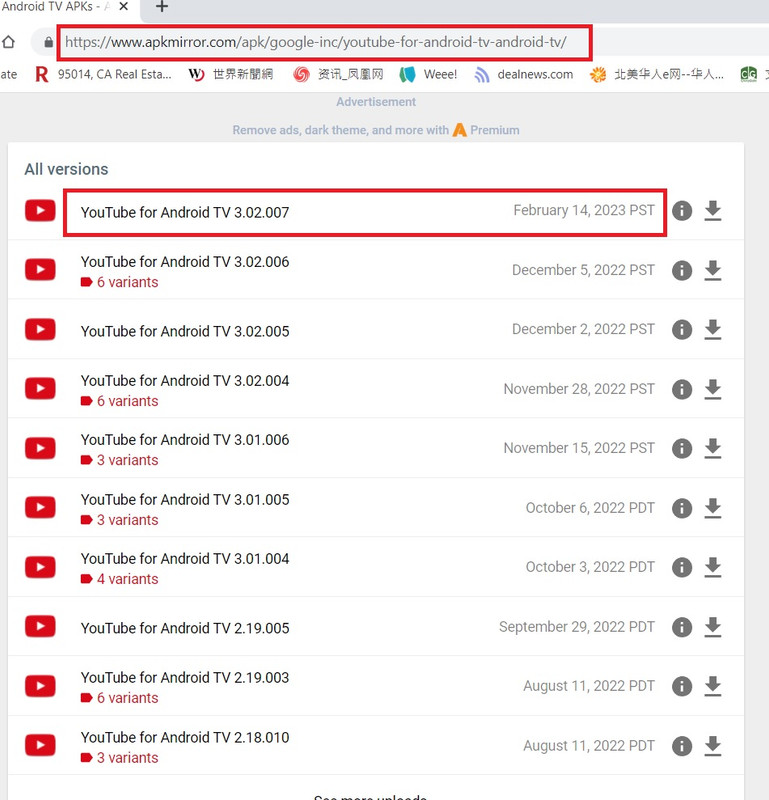The height and width of the screenshot is (800, 769).
Task: Download YouTube for Android TV 3.01.006
Action: point(712,448)
